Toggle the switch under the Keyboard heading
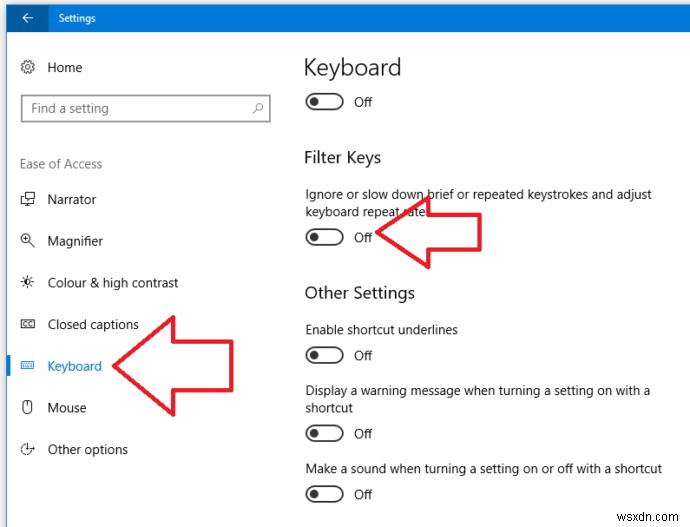 click(324, 102)
